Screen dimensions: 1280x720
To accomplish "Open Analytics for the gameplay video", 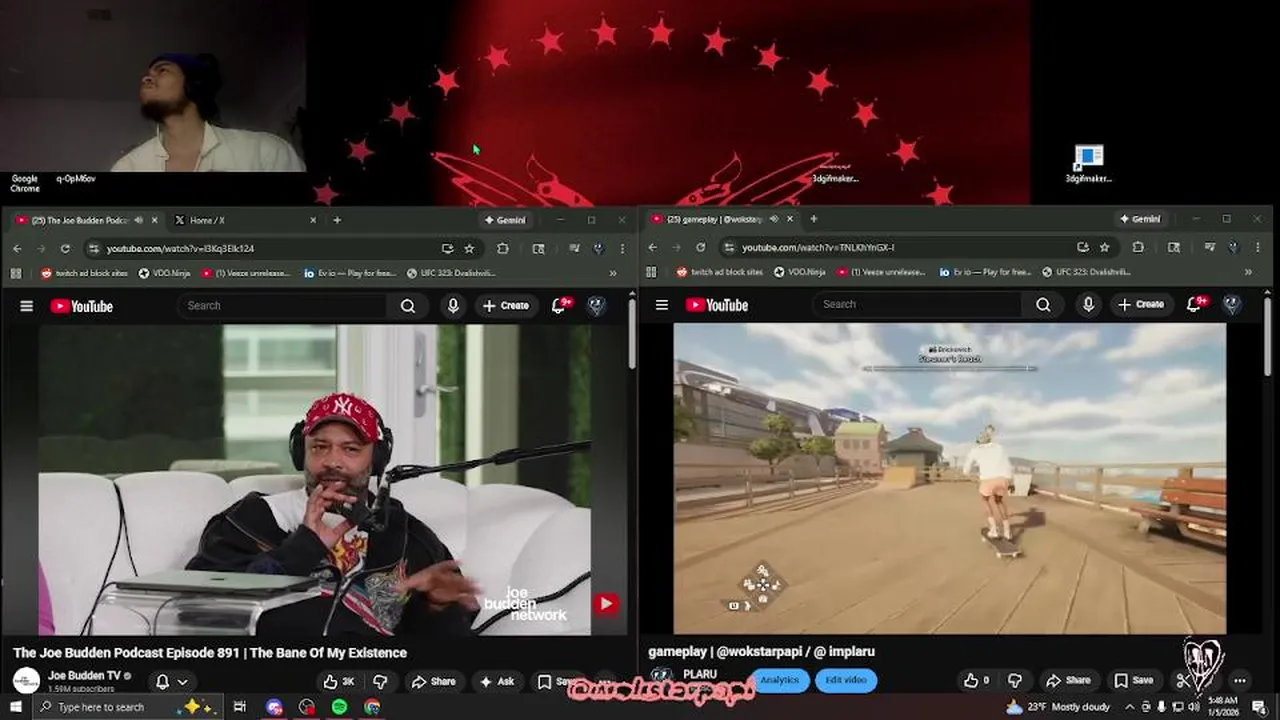I will [780, 680].
